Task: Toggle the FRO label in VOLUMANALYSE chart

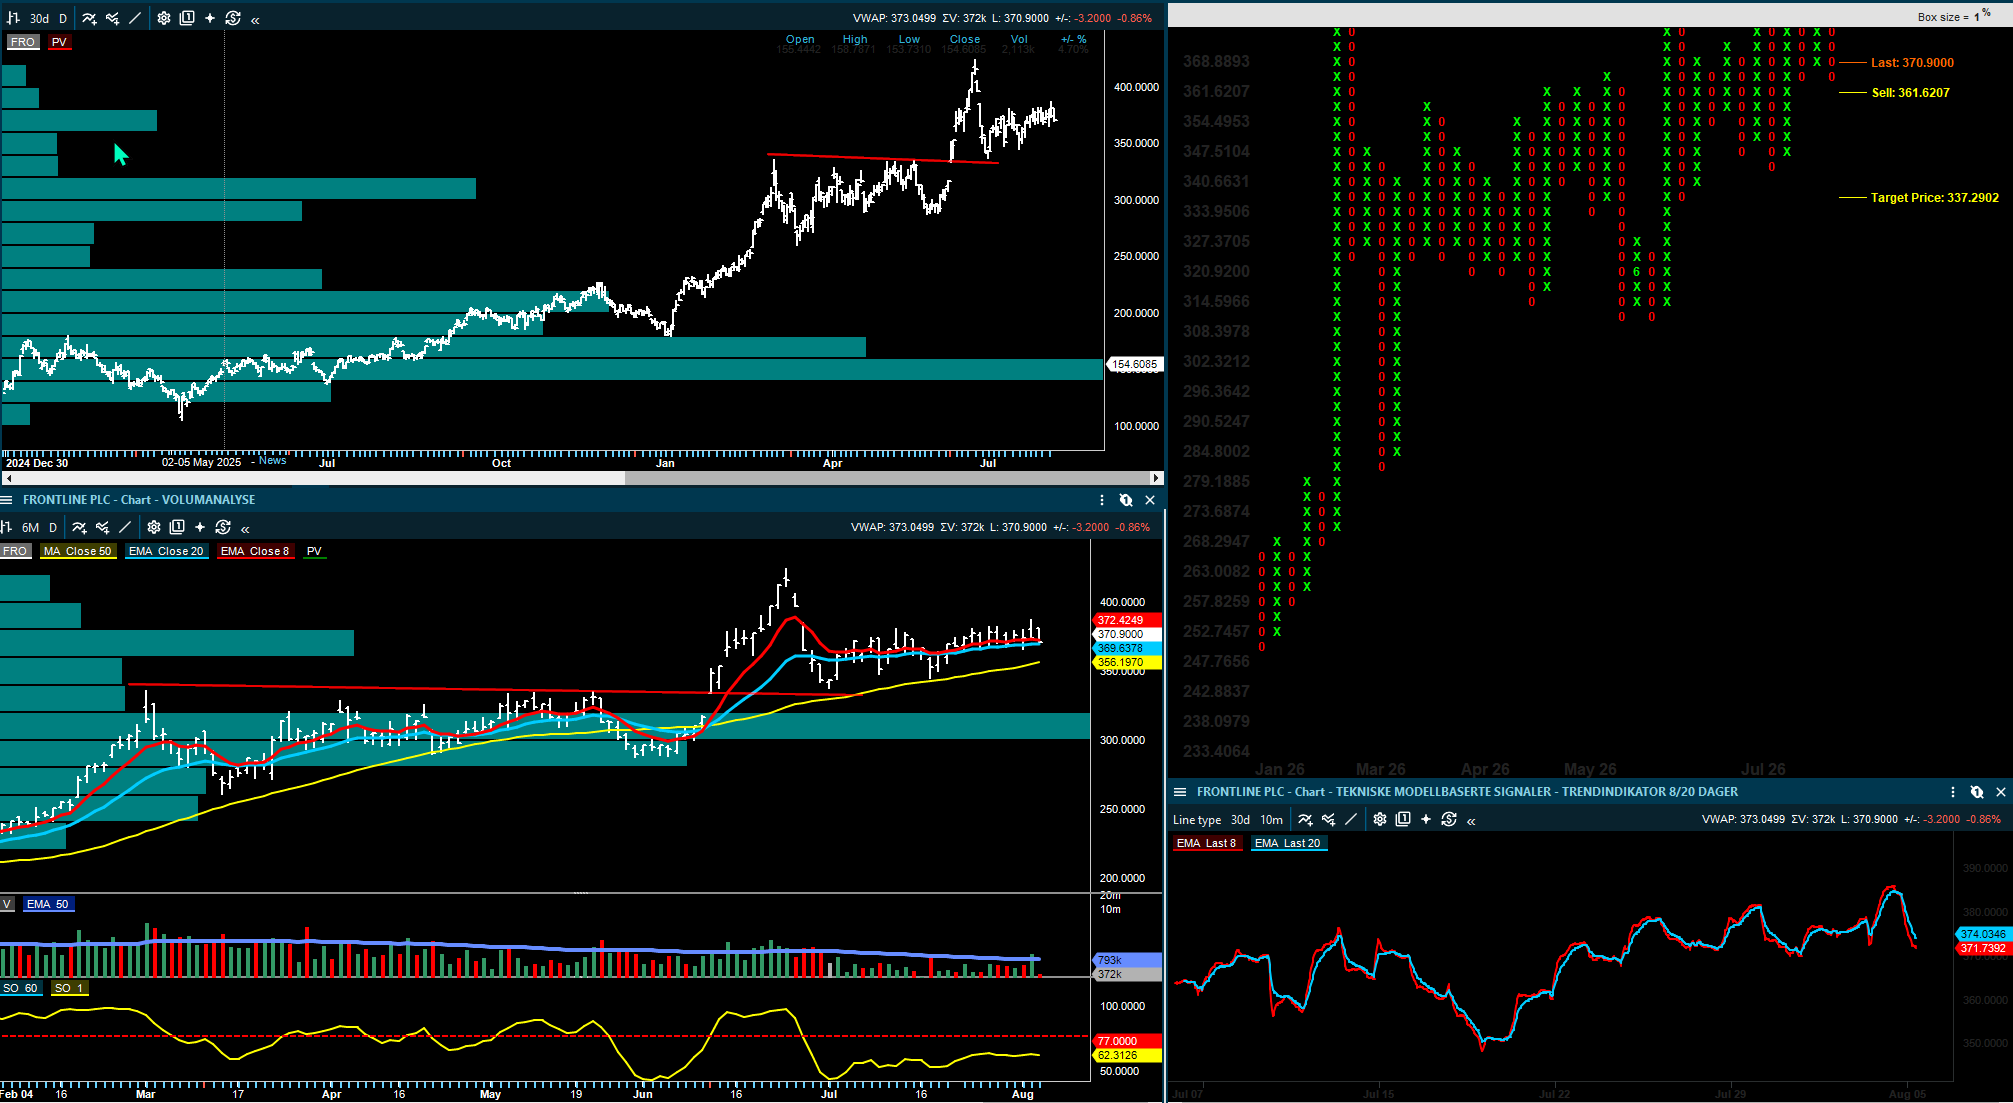Action: [x=15, y=551]
